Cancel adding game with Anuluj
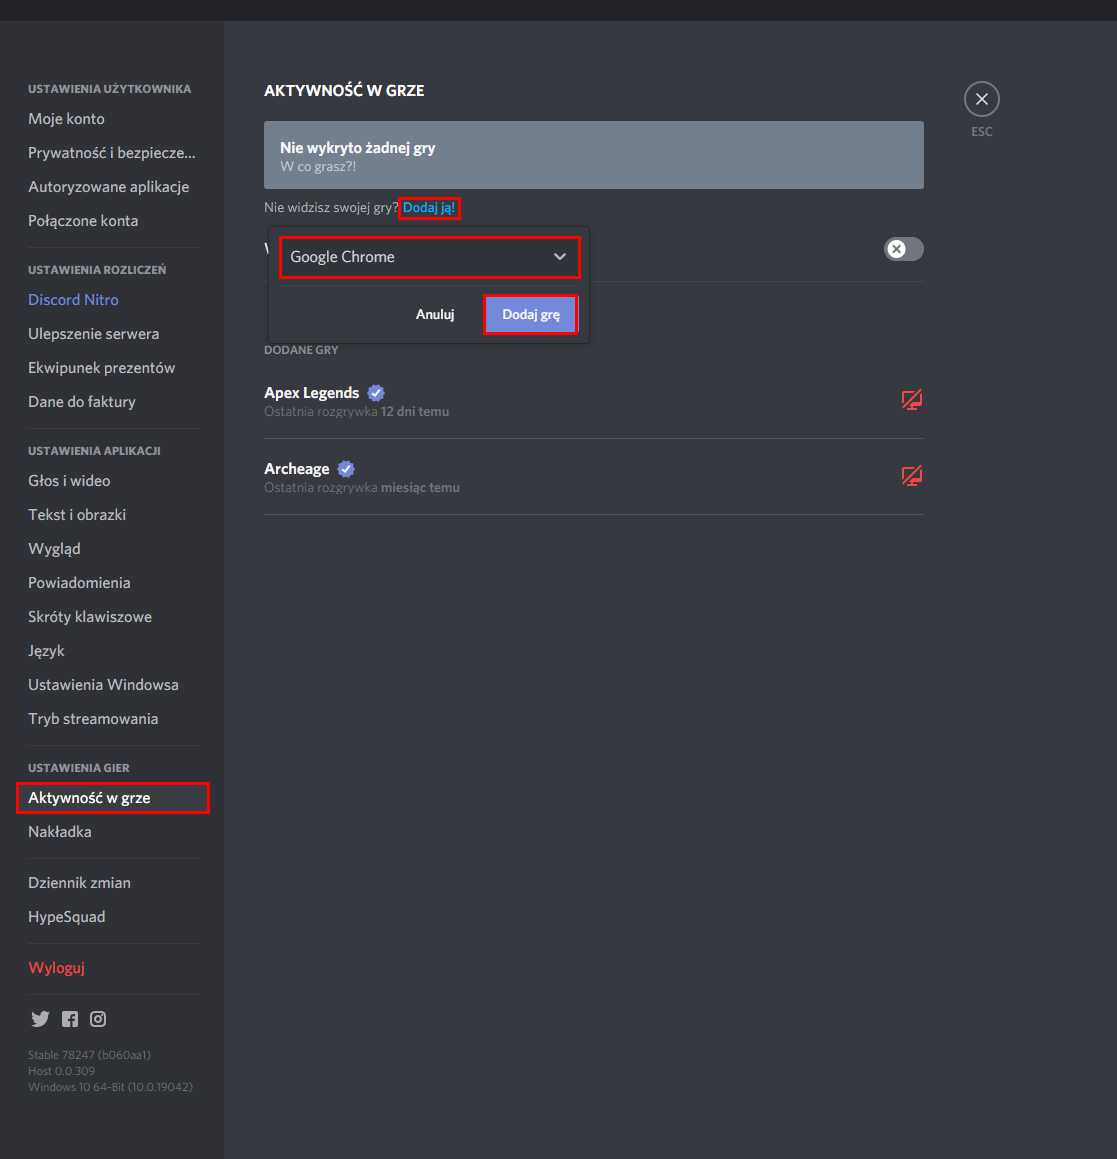The height and width of the screenshot is (1159, 1117). click(x=435, y=314)
